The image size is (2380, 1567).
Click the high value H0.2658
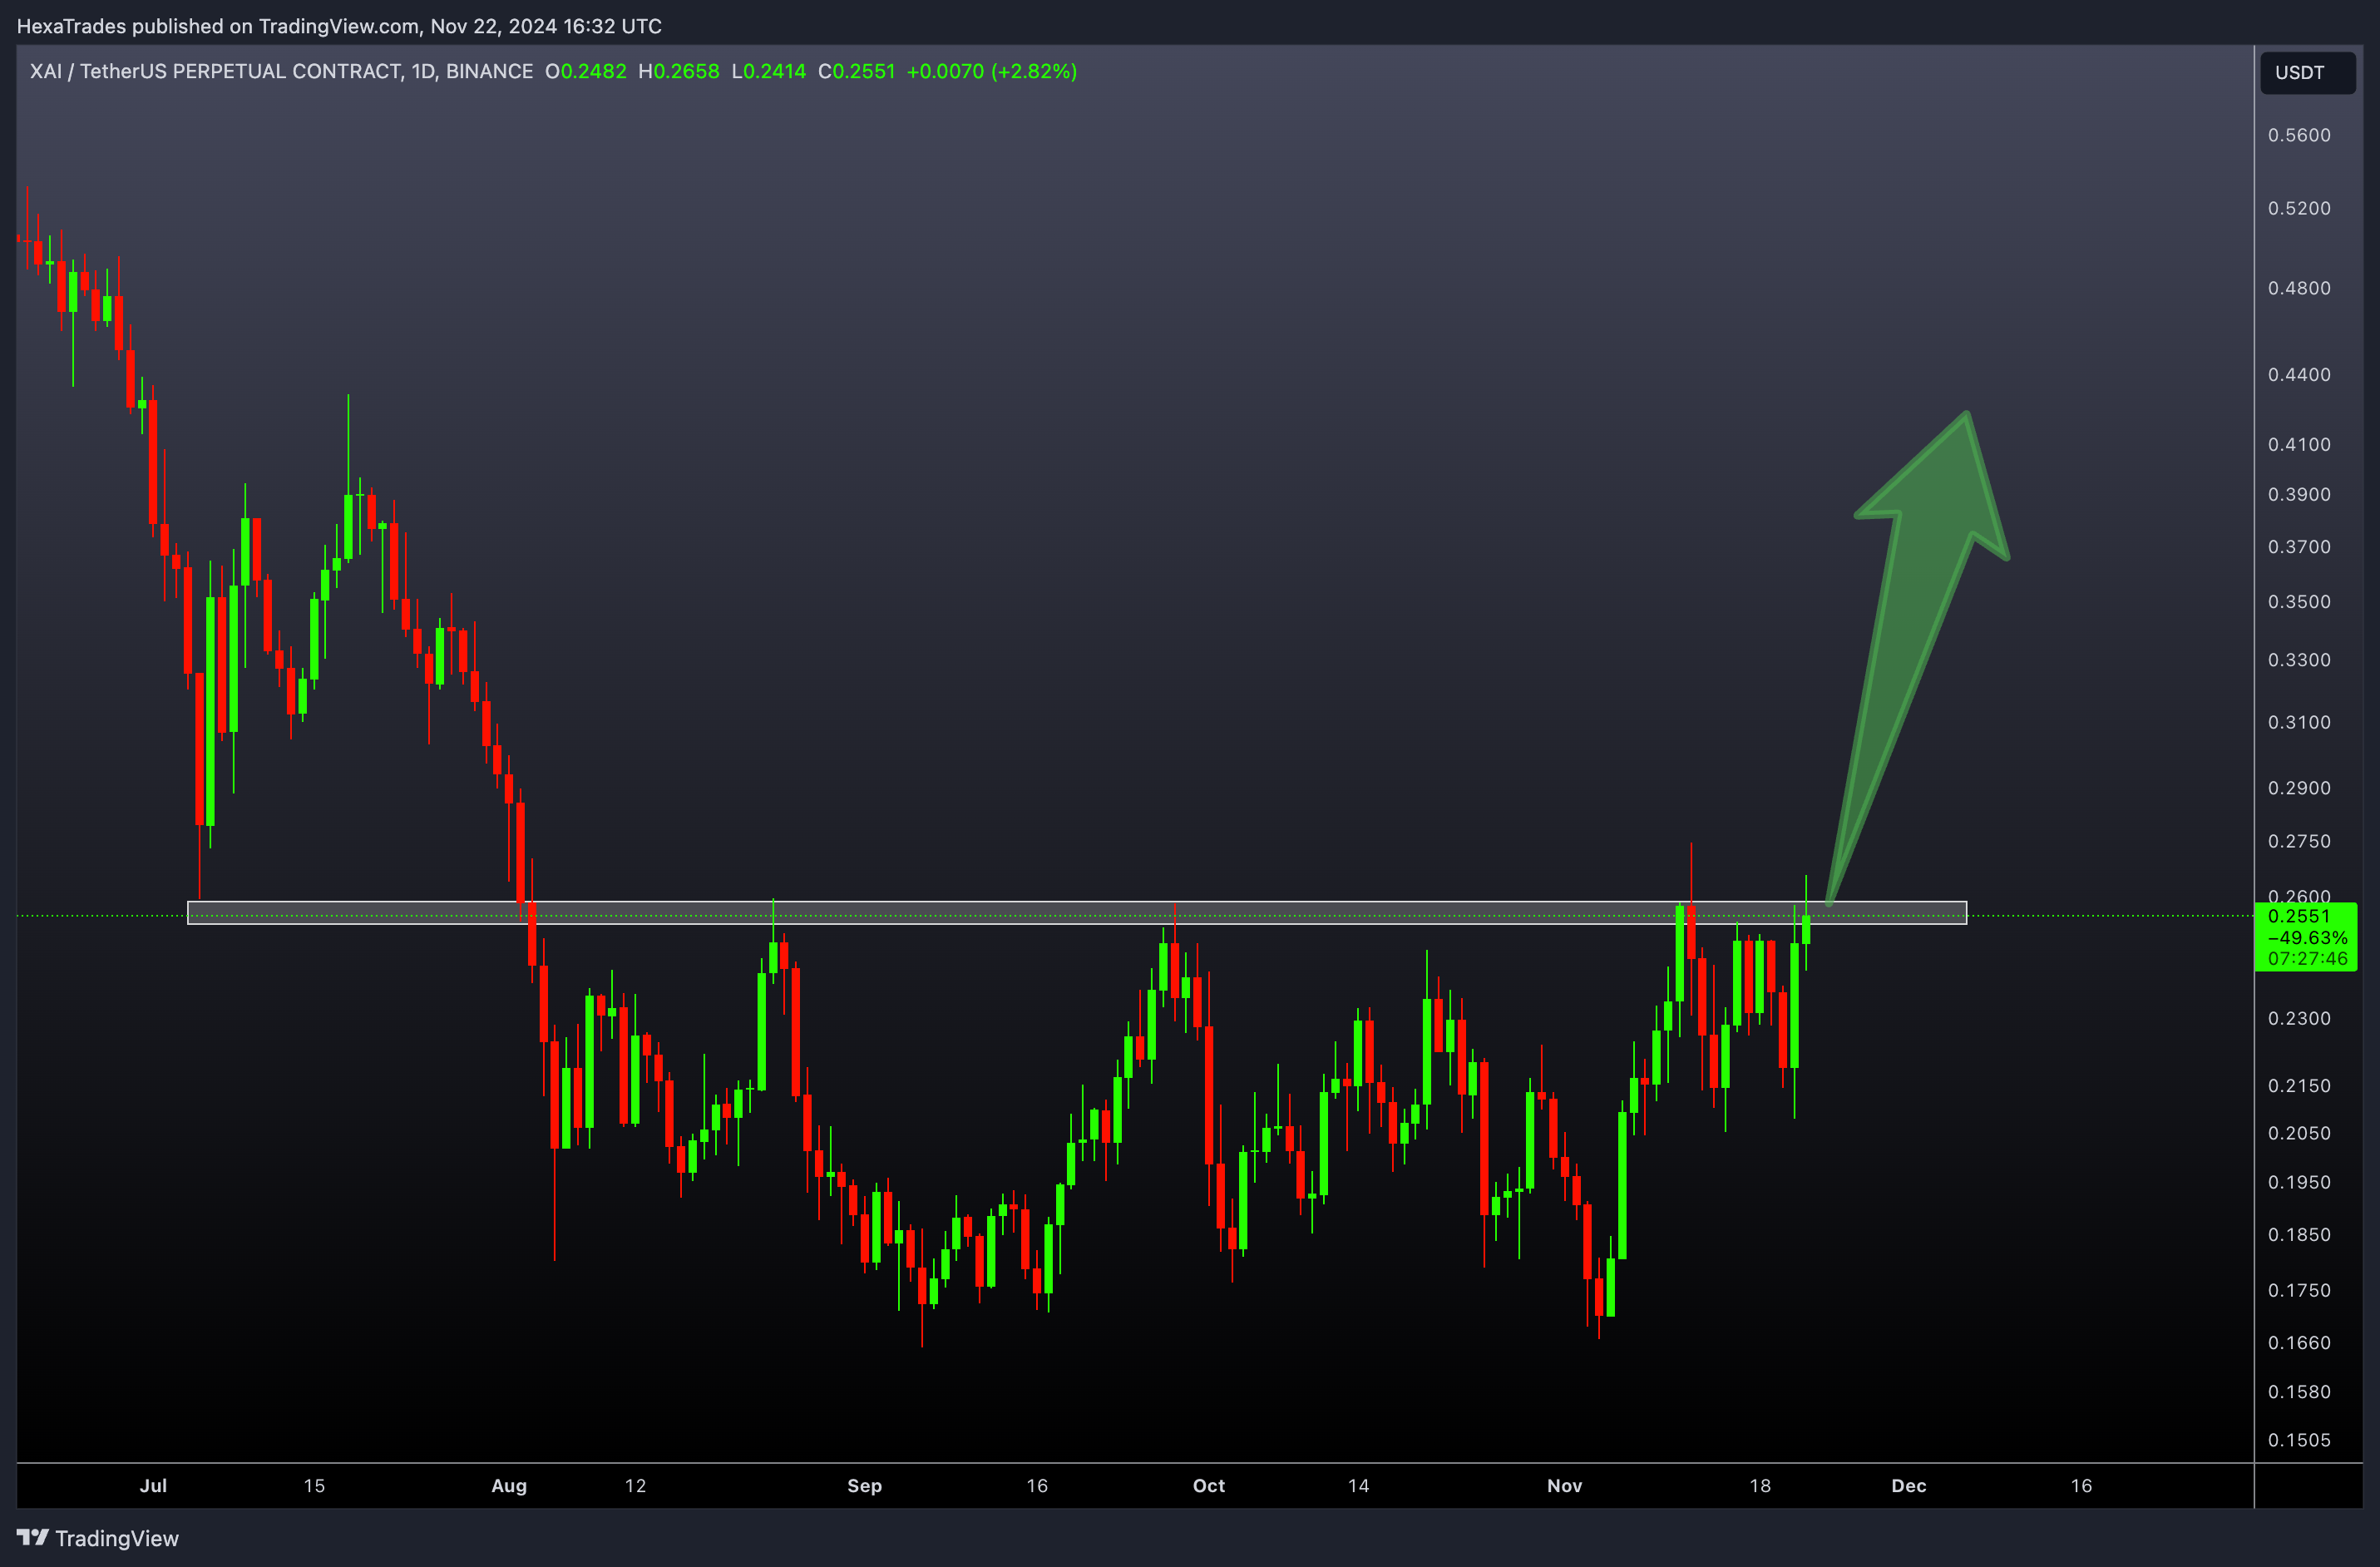point(679,71)
